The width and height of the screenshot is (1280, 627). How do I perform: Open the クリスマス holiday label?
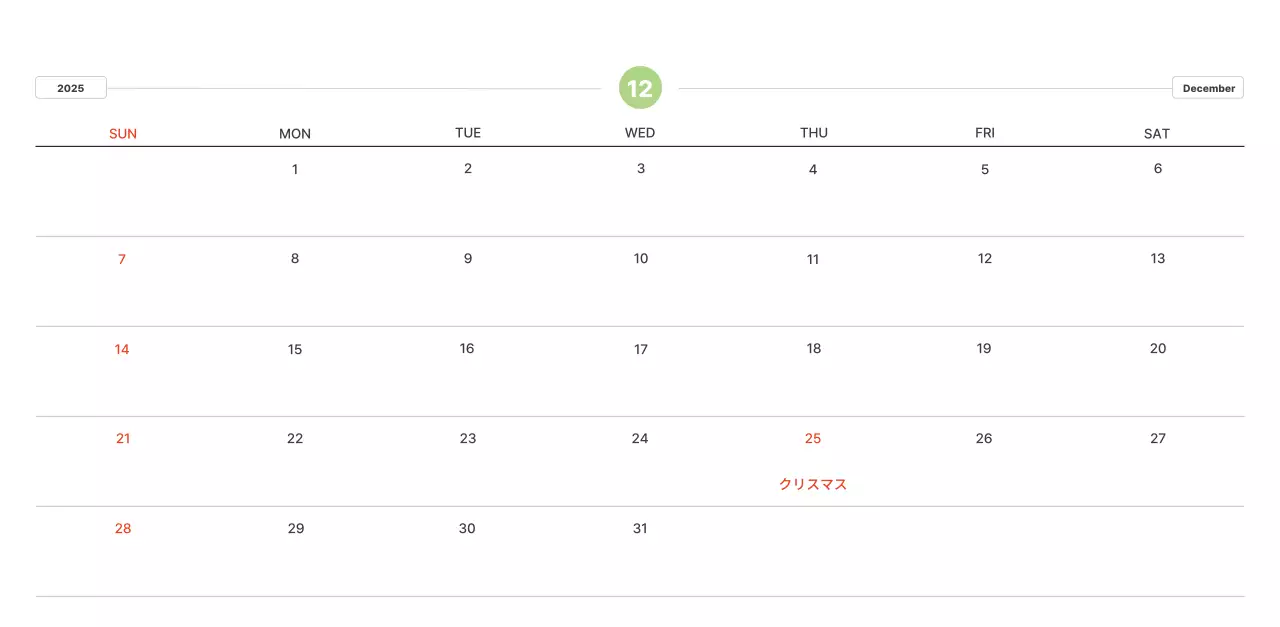point(813,484)
